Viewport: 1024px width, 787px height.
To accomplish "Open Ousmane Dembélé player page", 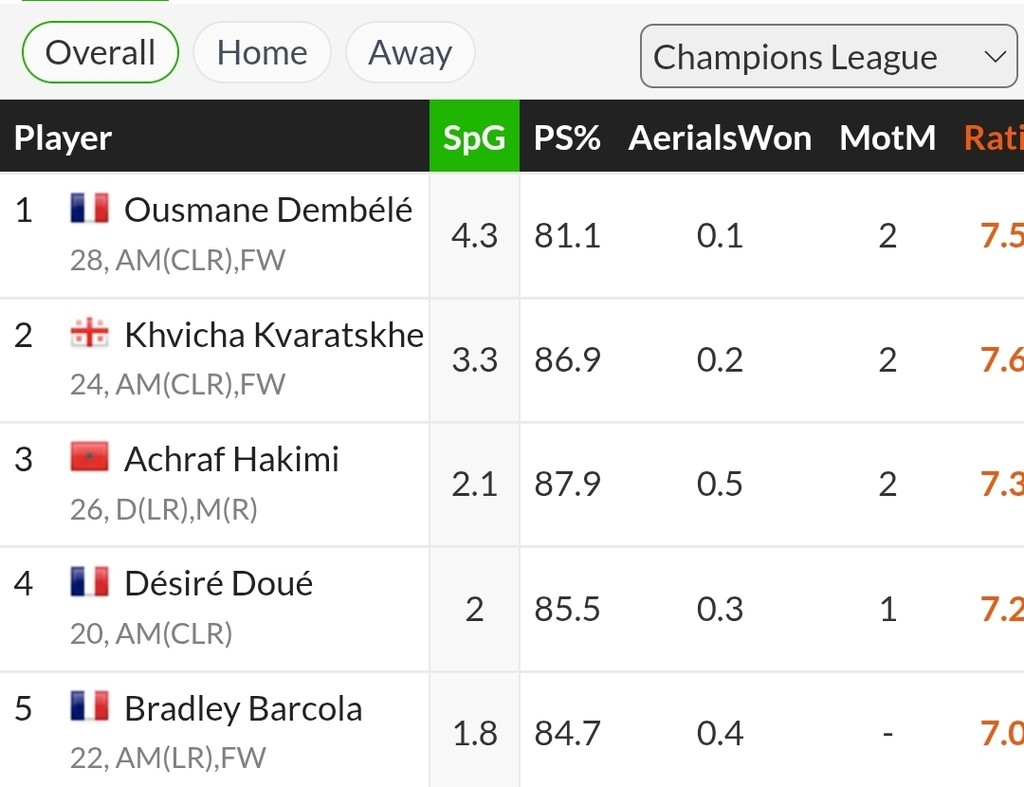I will click(268, 210).
